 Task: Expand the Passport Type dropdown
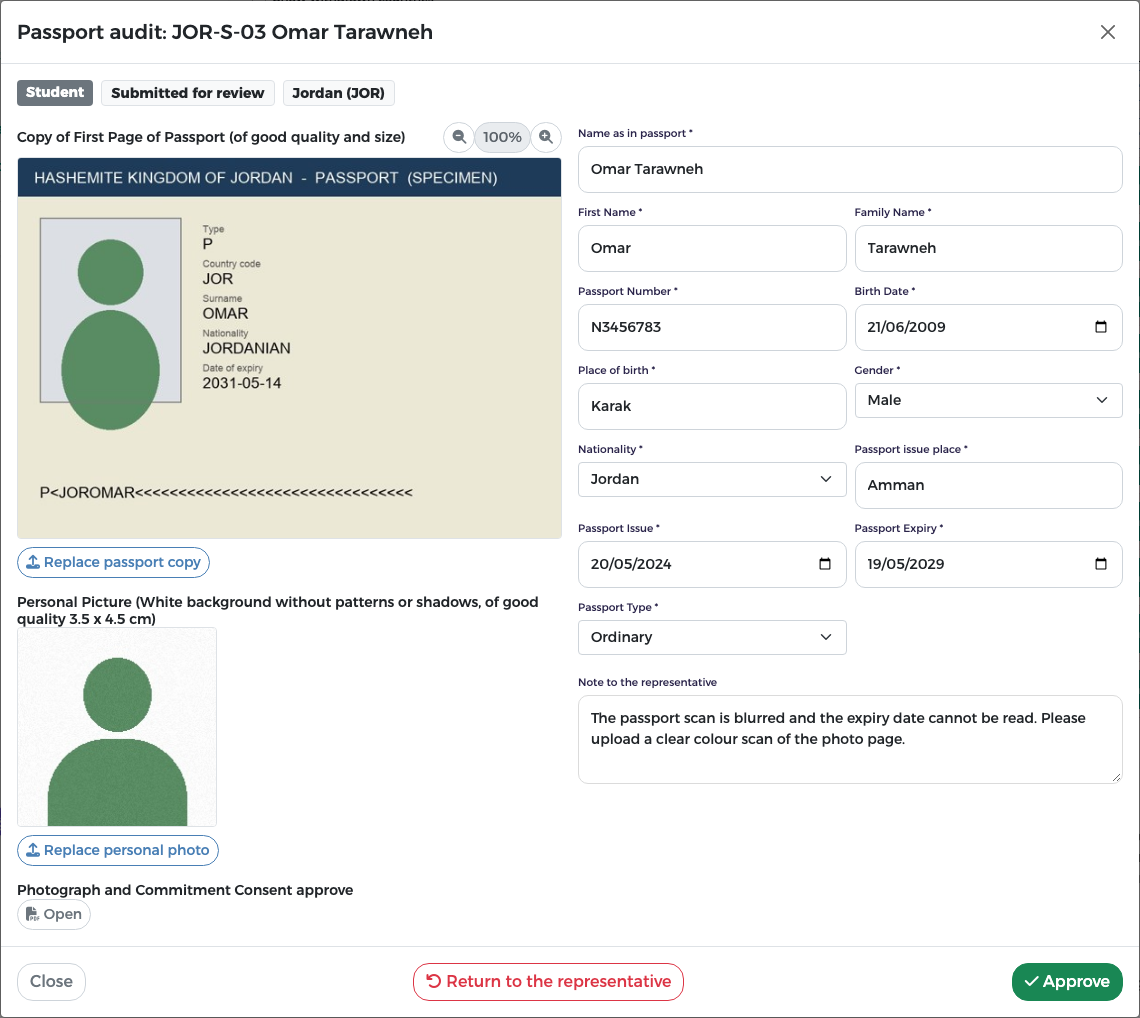click(x=712, y=637)
